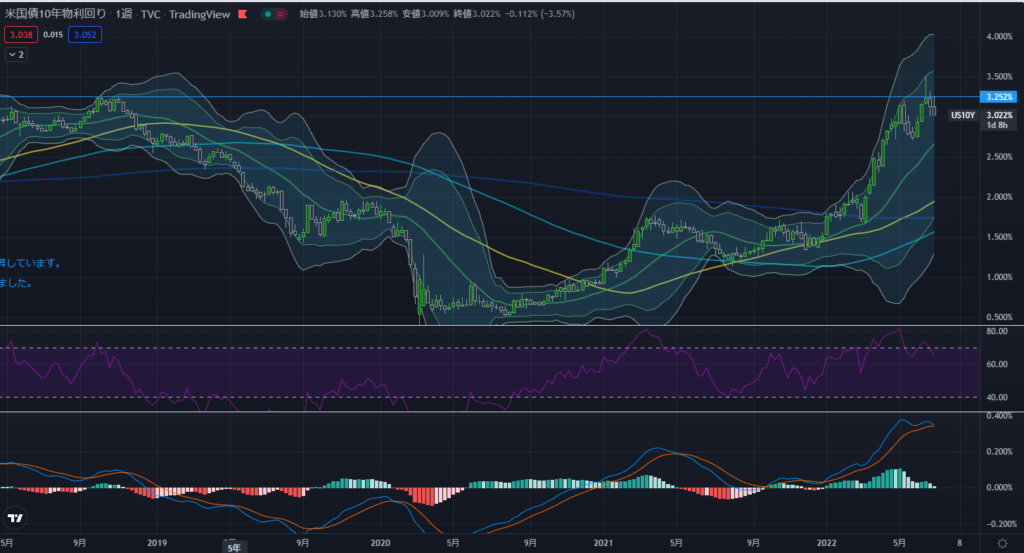Click the US10Y symbol label on price axis
This screenshot has width=1024, height=553.
pyautogui.click(x=962, y=115)
